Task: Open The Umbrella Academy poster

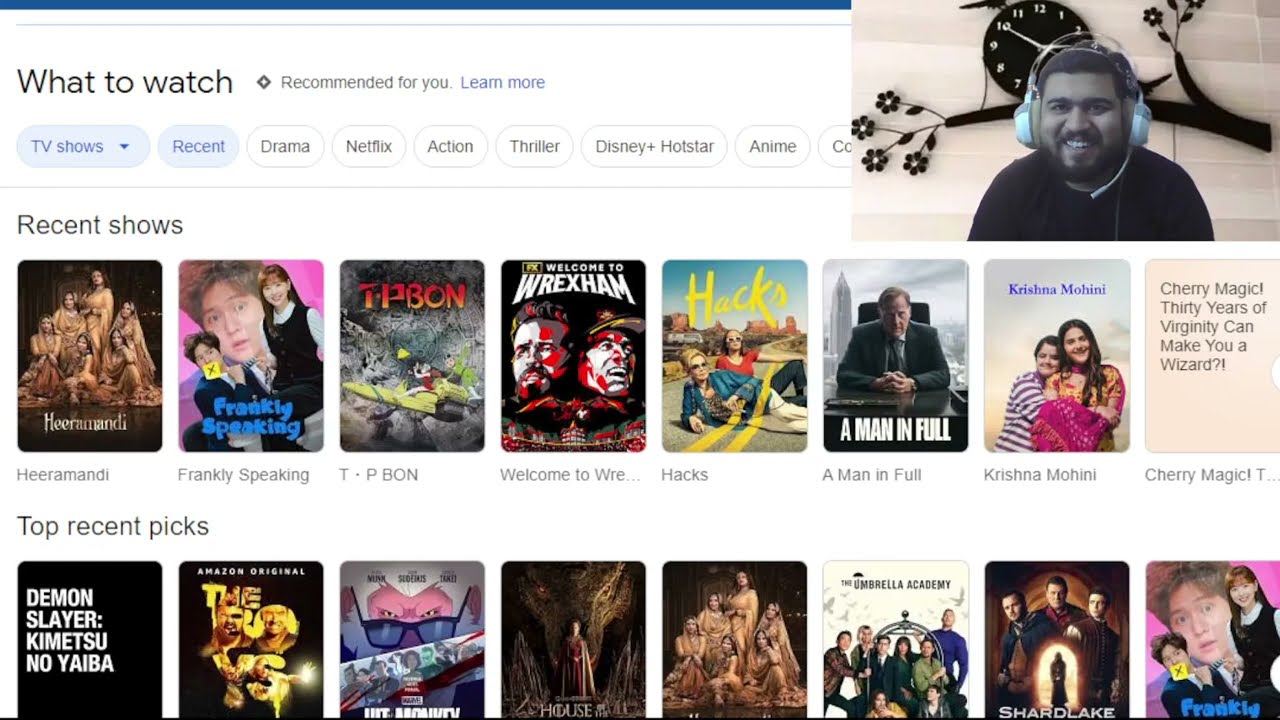Action: [895, 640]
